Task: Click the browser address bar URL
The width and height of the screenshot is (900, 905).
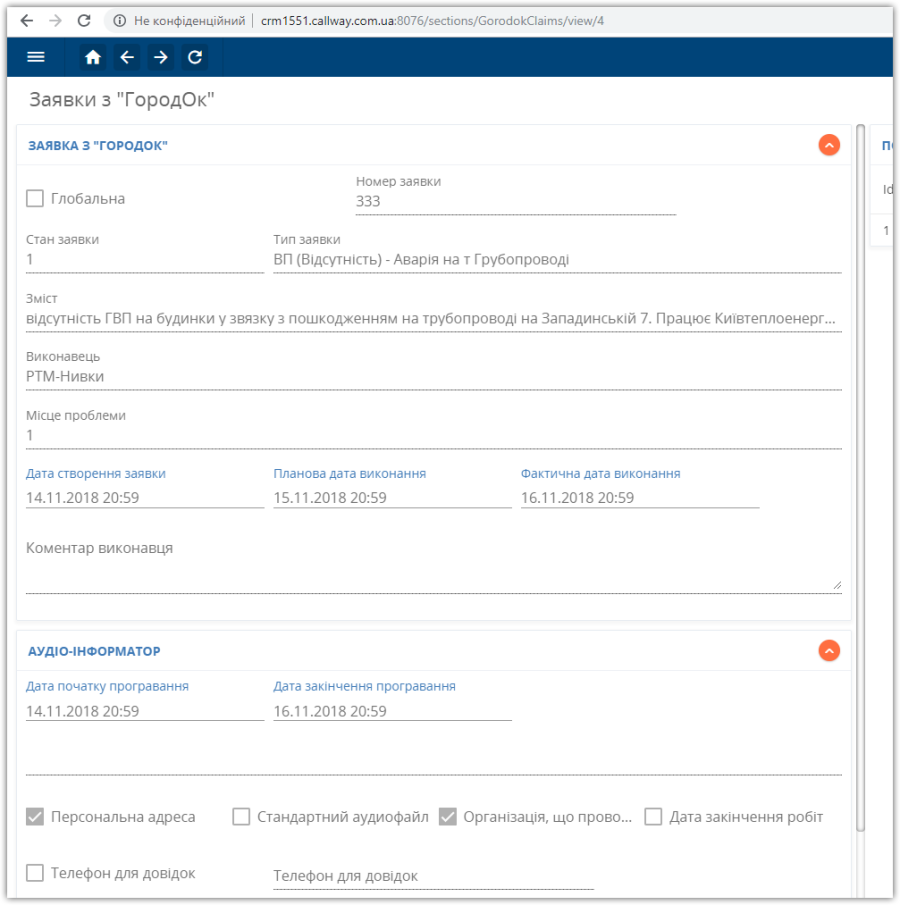Action: pos(432,21)
